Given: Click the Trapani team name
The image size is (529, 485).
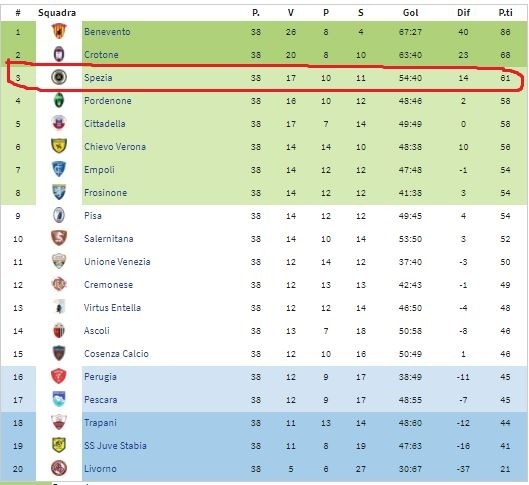Looking at the screenshot, I should 100,423.
